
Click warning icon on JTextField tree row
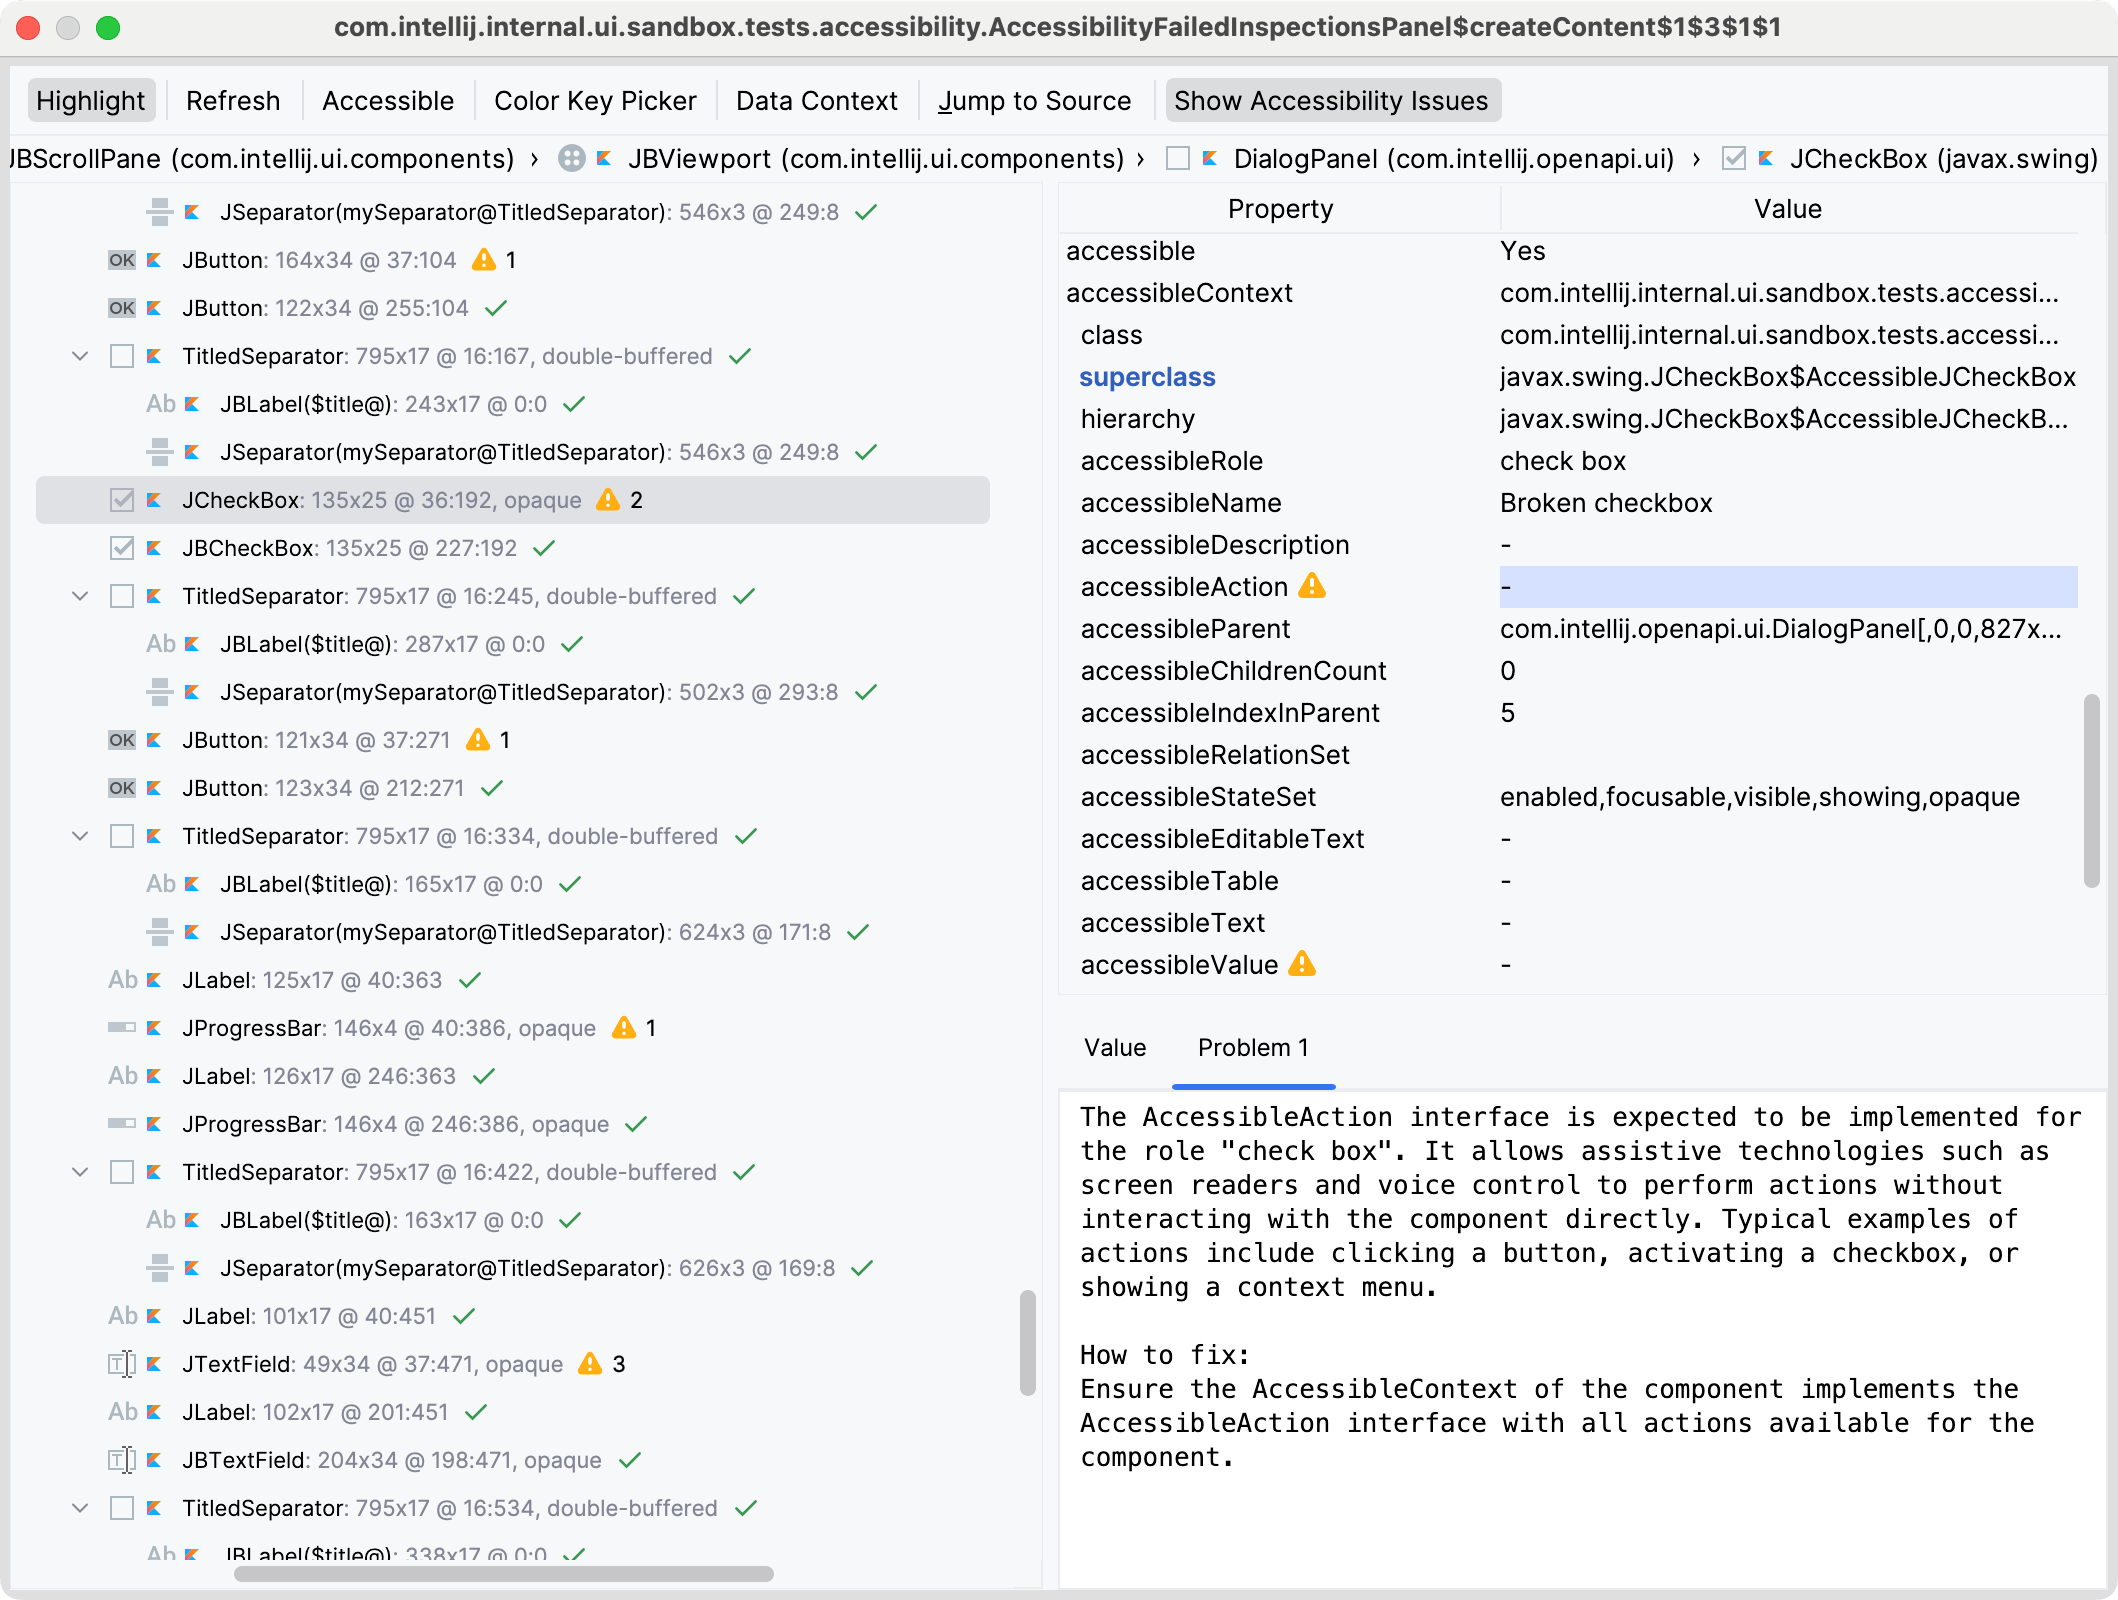[590, 1364]
